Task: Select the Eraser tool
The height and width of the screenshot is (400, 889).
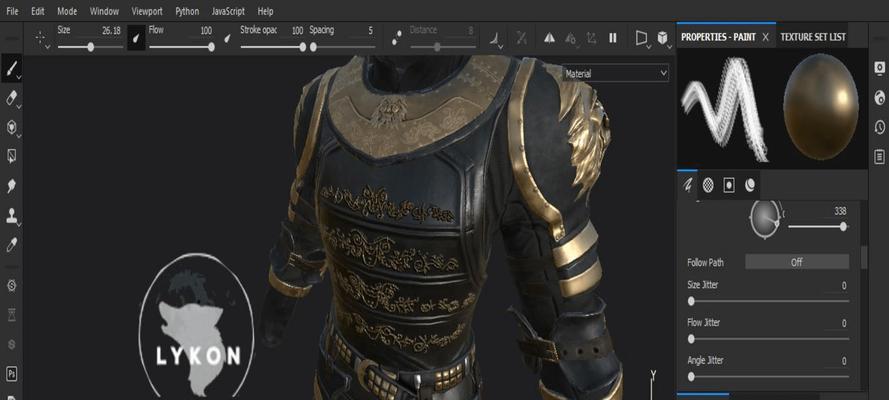Action: point(10,98)
